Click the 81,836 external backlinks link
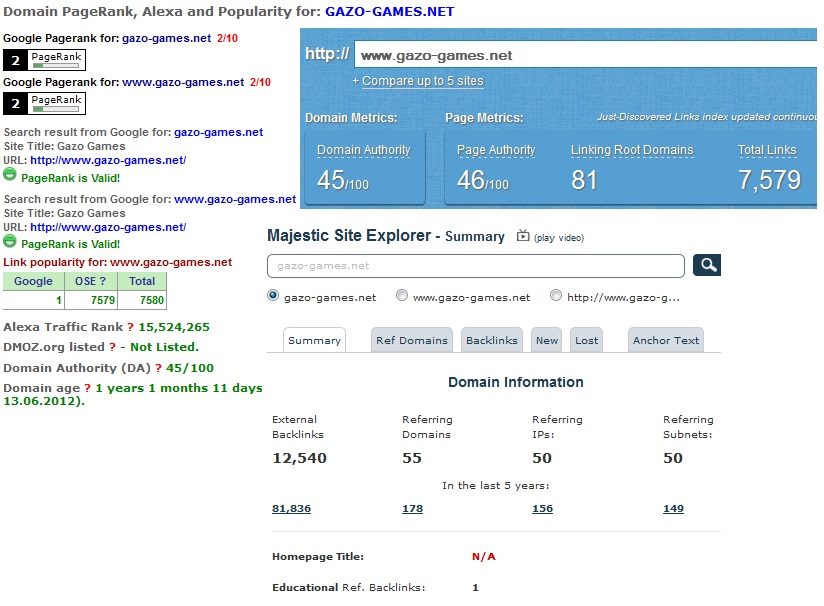Image resolution: width=824 pixels, height=606 pixels. pyautogui.click(x=291, y=509)
